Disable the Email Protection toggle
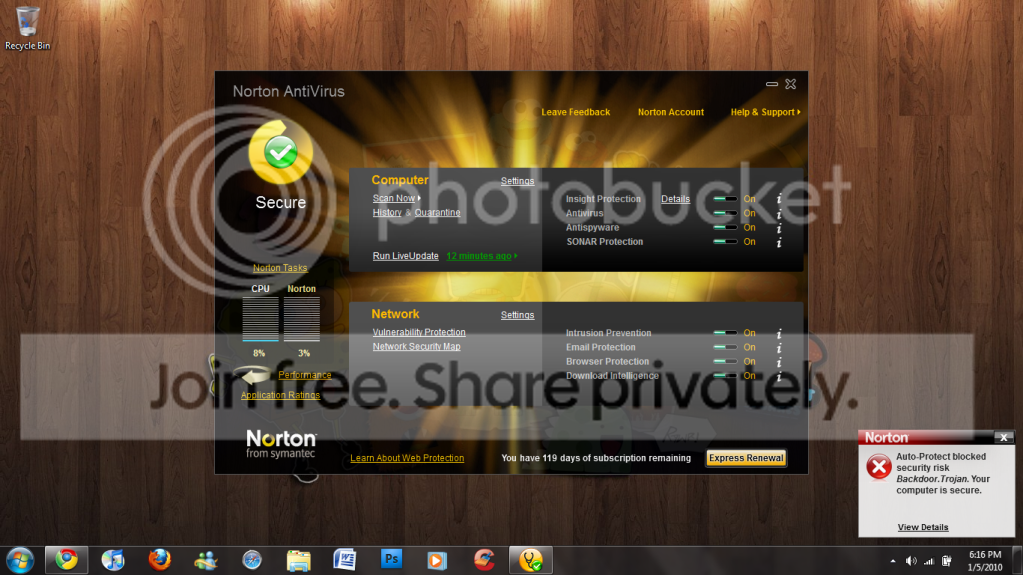The width and height of the screenshot is (1023, 575). coord(725,347)
